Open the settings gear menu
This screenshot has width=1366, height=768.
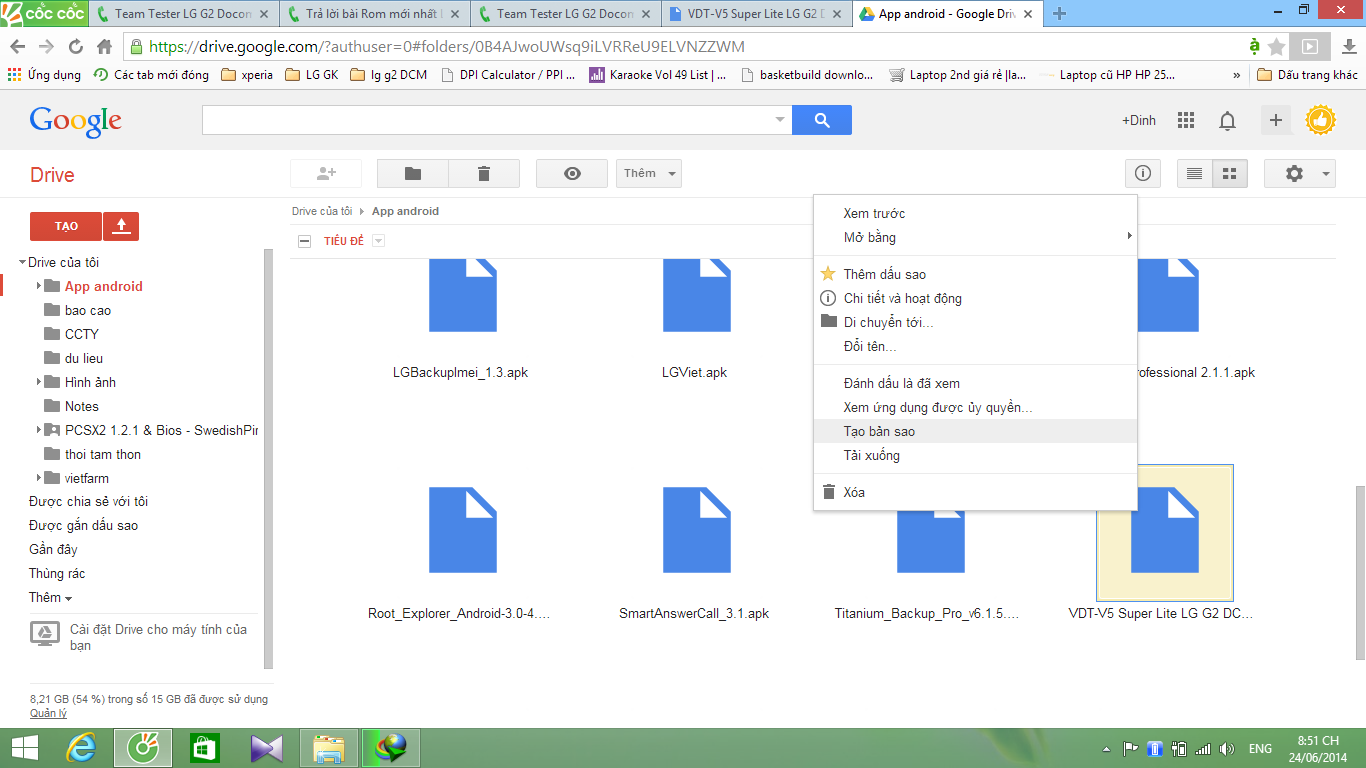coord(1300,173)
